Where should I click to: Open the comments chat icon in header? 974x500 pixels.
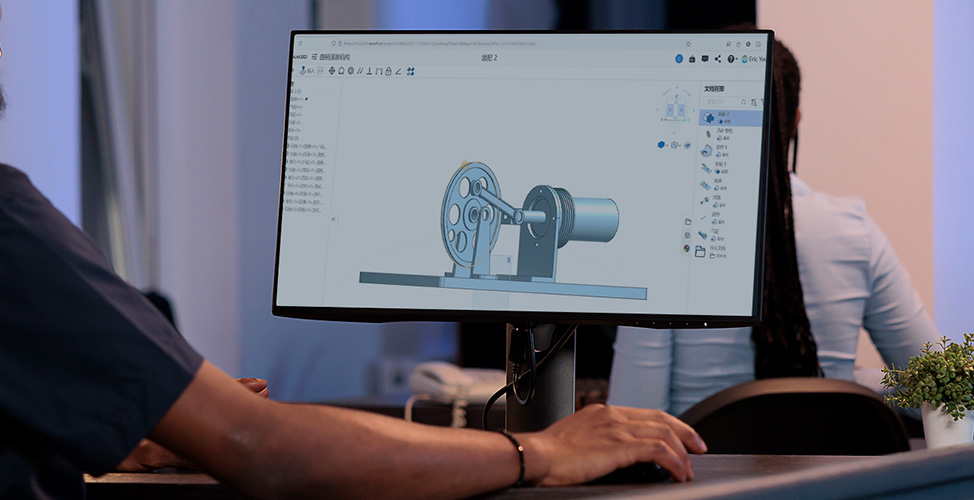[705, 60]
